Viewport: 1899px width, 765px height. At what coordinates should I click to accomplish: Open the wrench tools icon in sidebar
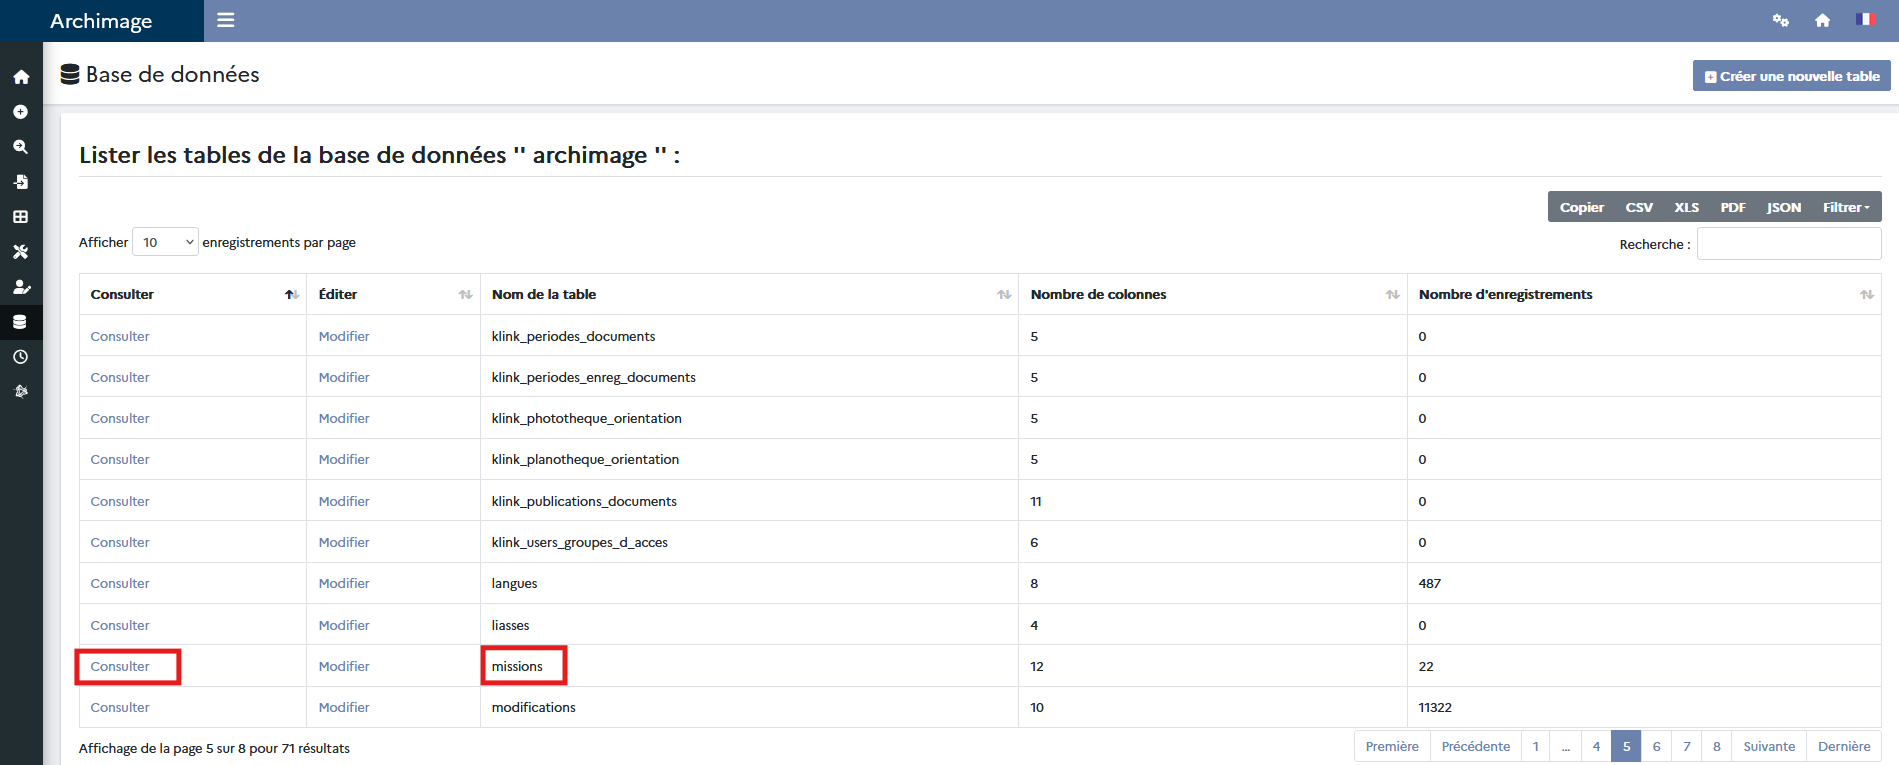point(21,252)
